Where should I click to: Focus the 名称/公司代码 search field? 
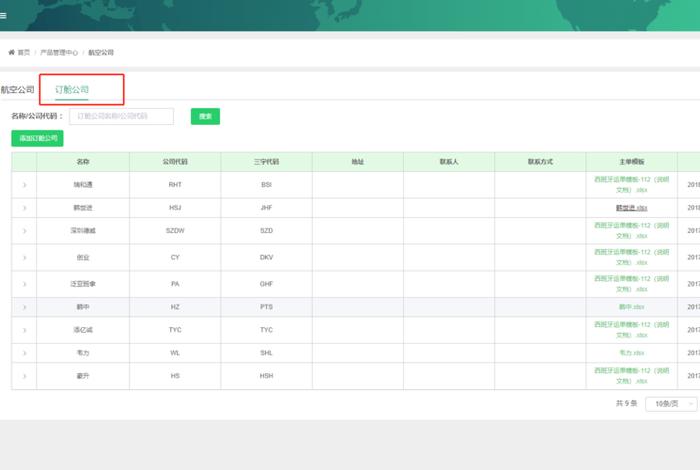pos(121,117)
